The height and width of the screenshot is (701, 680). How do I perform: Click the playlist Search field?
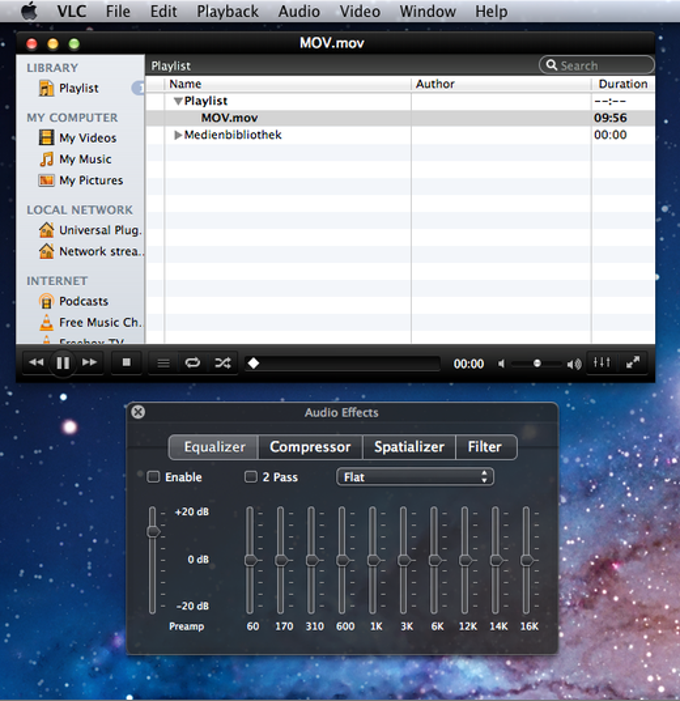597,65
